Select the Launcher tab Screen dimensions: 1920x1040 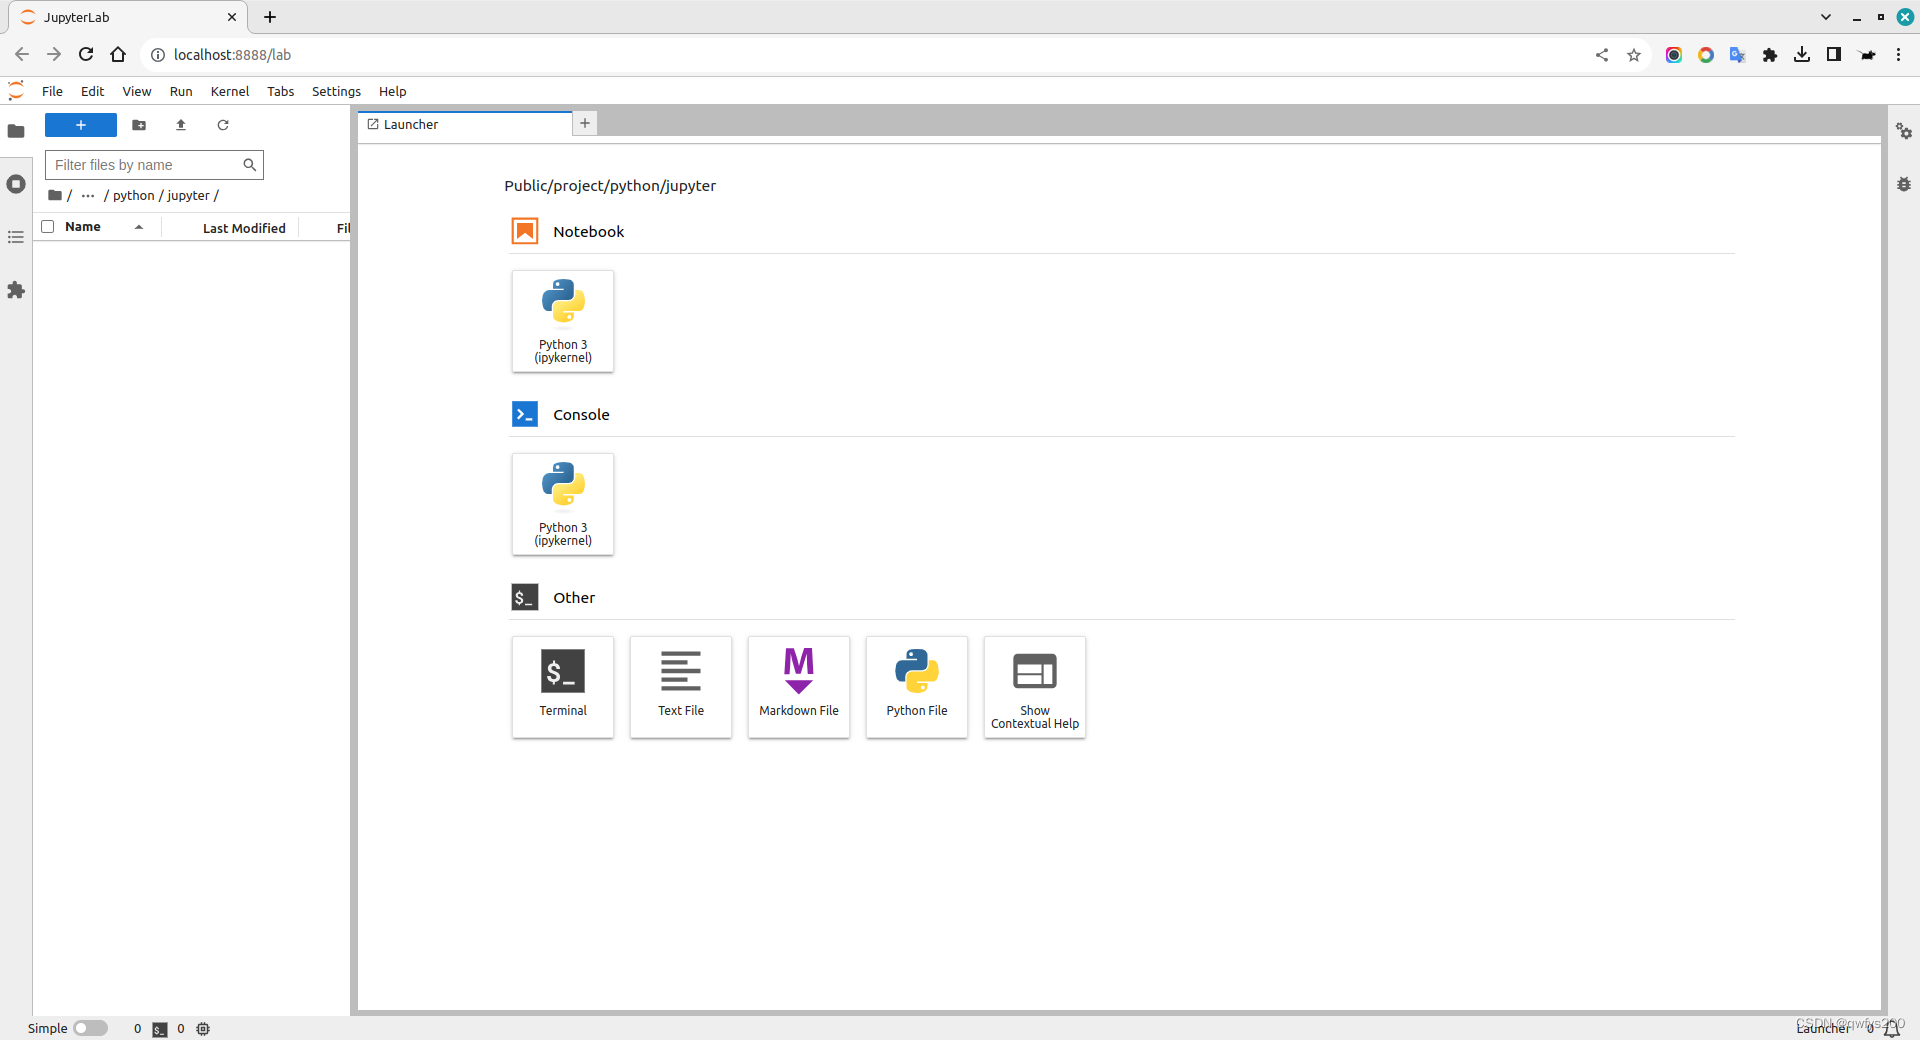[x=464, y=124]
